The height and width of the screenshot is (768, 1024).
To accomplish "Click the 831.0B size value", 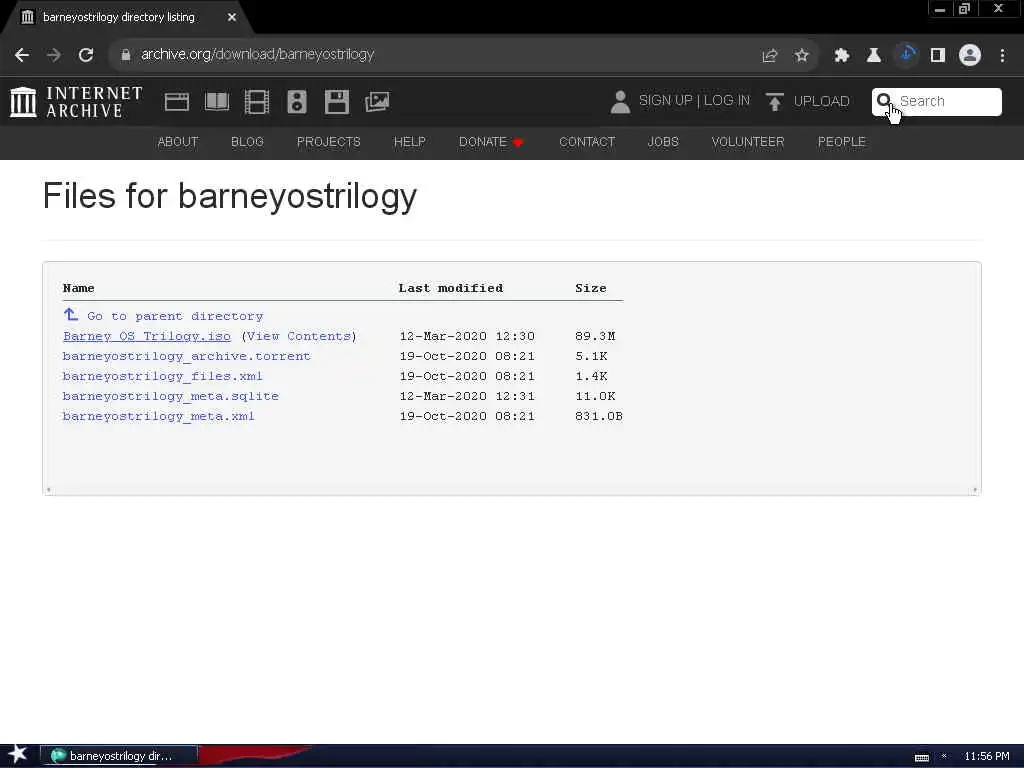I will pos(599,416).
